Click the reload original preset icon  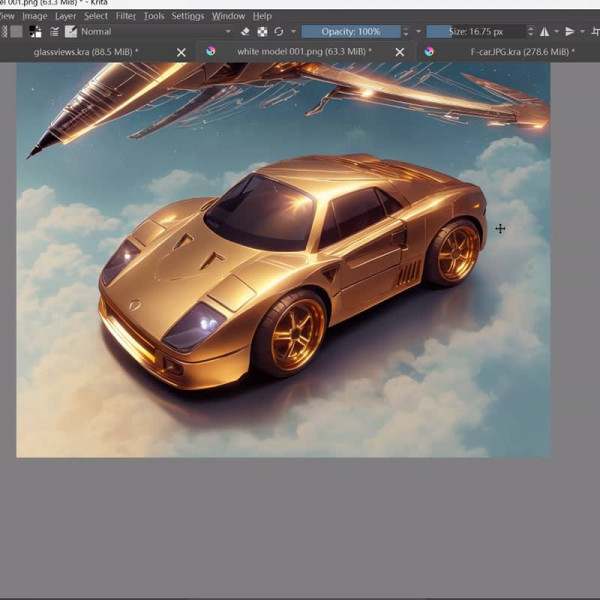[x=278, y=32]
